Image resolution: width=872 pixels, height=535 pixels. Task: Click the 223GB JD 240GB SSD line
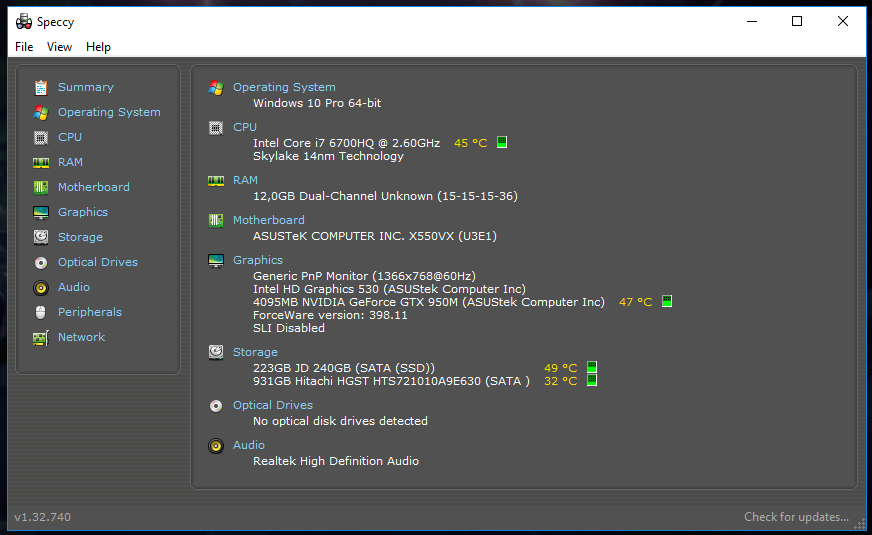(x=344, y=368)
